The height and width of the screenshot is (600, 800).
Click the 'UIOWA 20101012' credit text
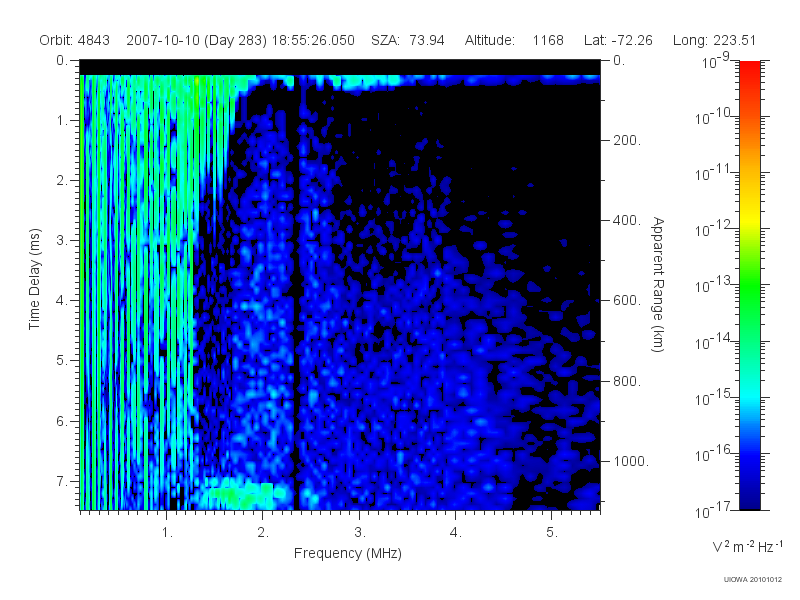click(753, 579)
